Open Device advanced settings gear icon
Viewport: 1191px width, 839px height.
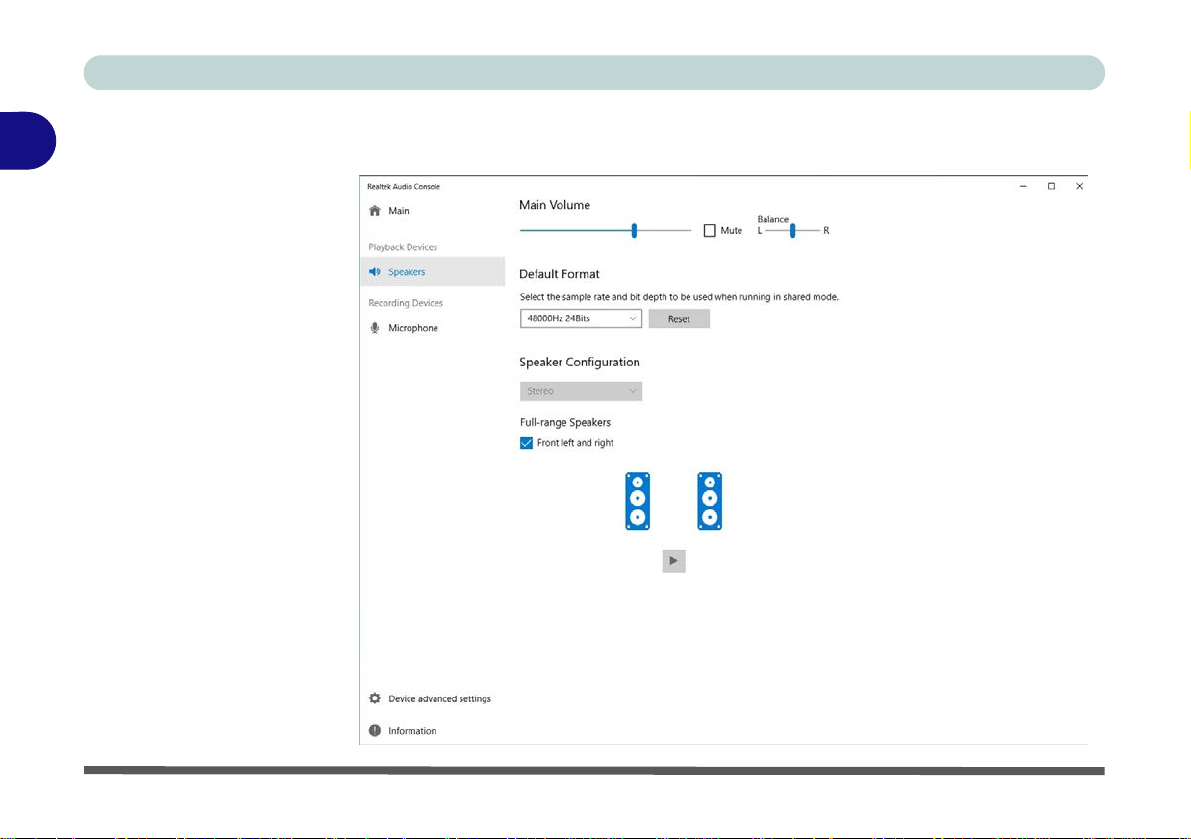click(x=374, y=699)
